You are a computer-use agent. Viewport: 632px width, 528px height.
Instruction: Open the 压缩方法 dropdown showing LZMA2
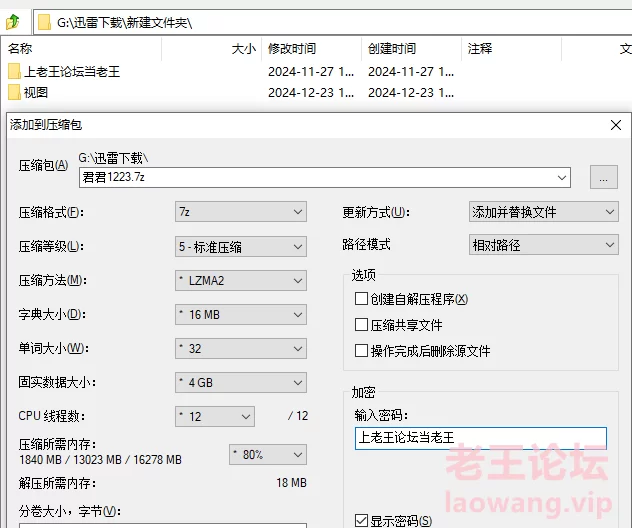click(x=241, y=281)
